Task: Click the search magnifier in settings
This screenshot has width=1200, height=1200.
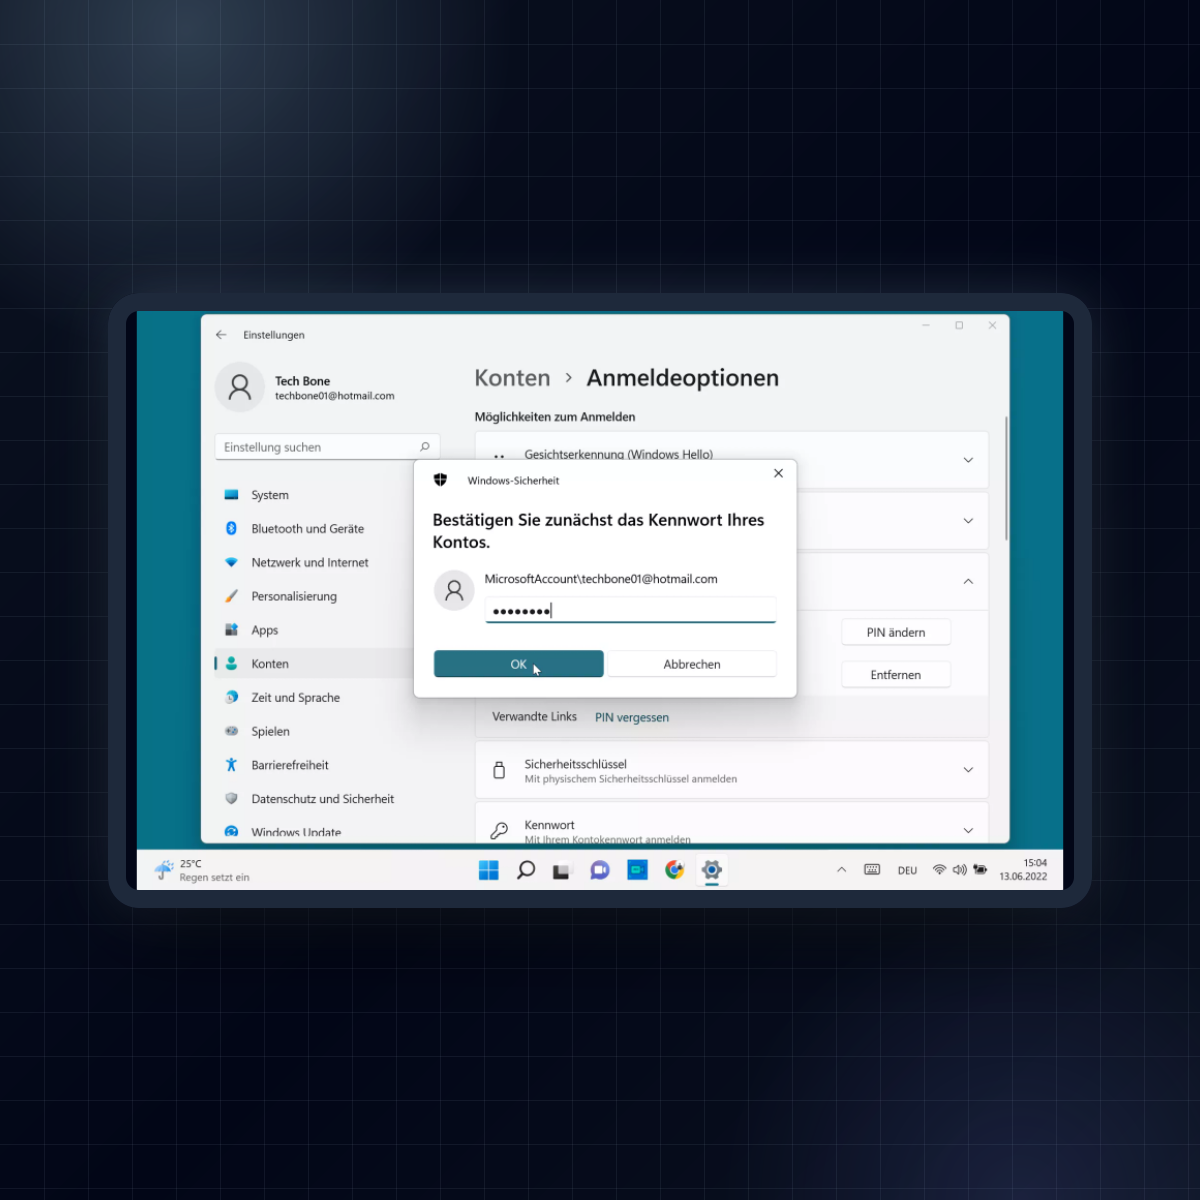Action: click(x=425, y=447)
